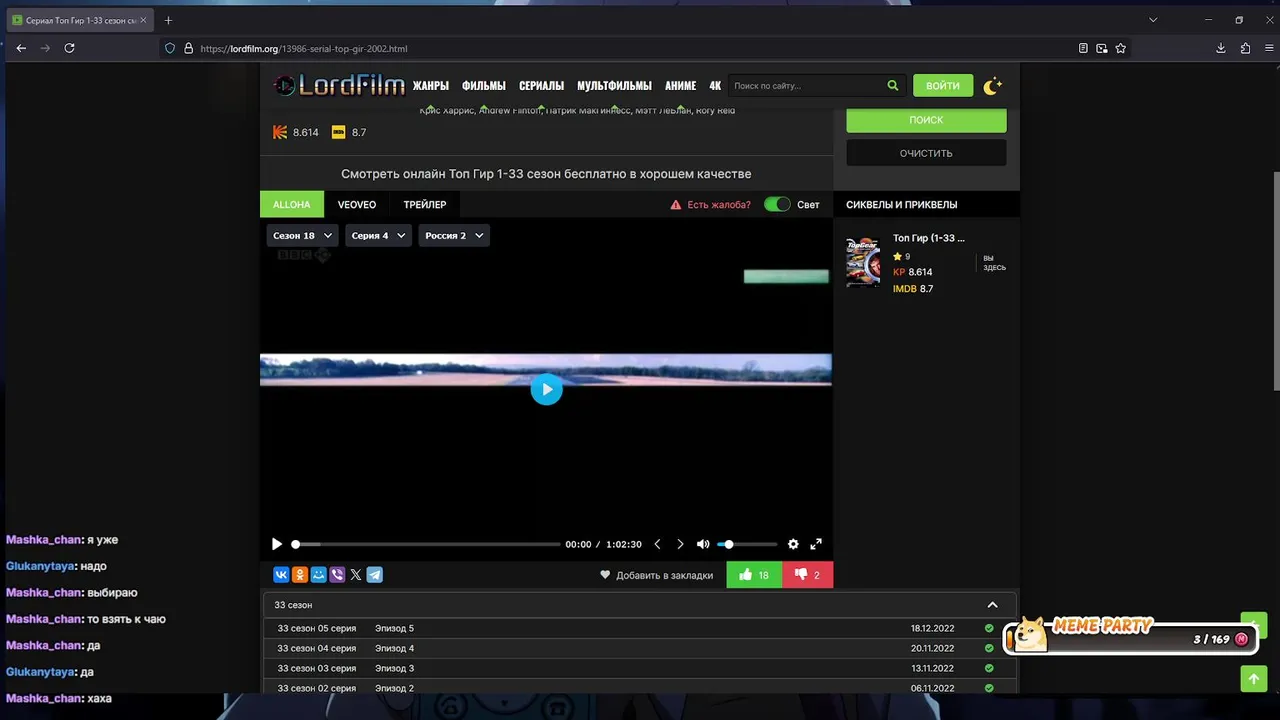Enter fullscreen mode in player

tap(816, 544)
